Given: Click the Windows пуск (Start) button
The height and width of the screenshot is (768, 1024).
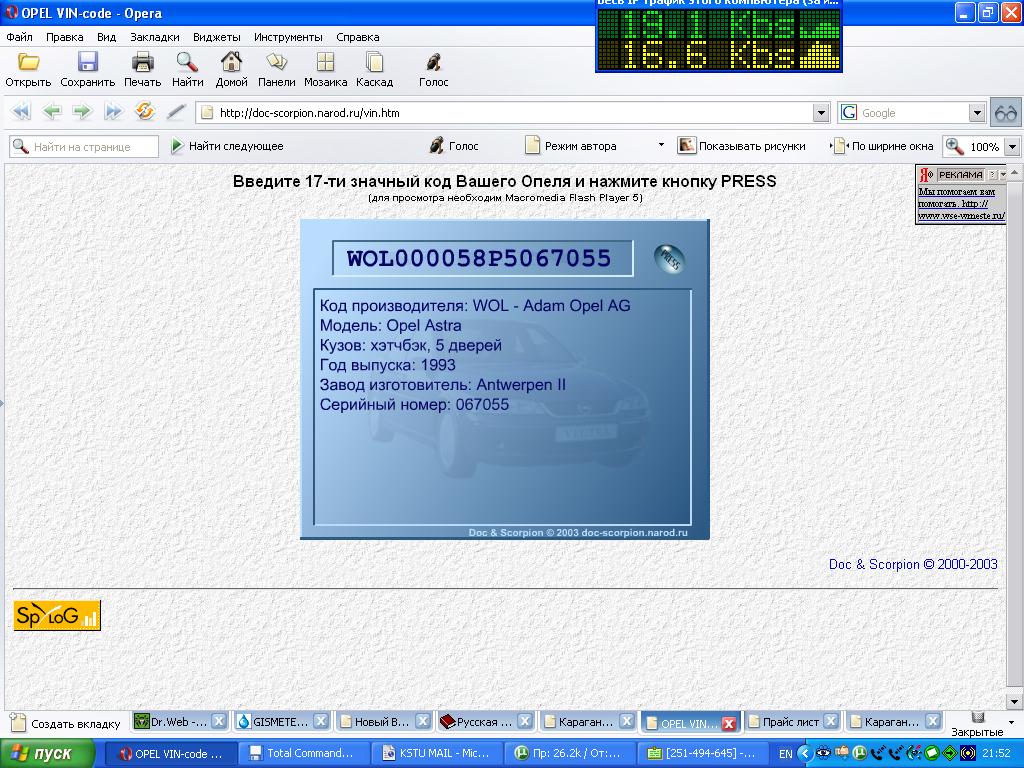Looking at the screenshot, I should tap(47, 754).
